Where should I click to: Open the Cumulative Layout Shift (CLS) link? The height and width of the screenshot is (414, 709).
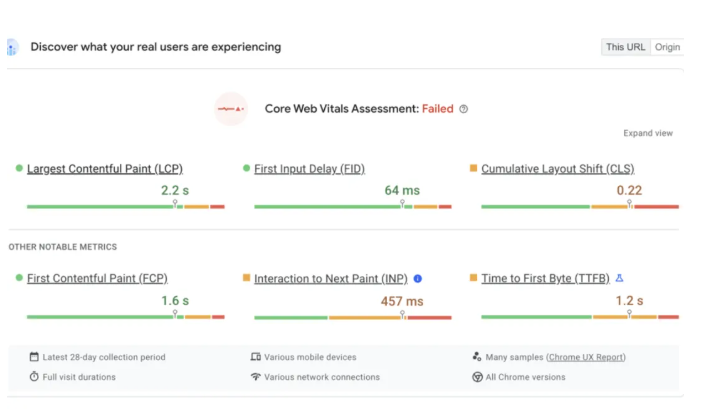click(557, 169)
